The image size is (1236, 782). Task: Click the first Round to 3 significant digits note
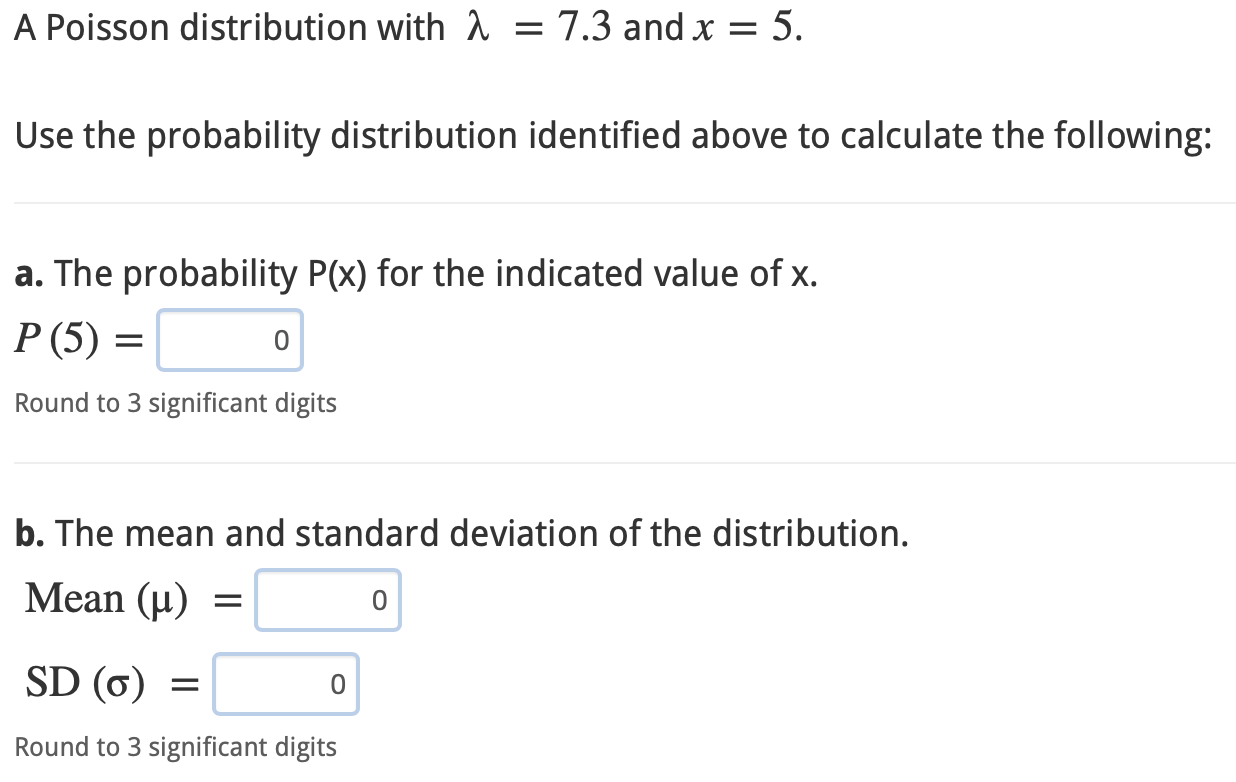click(x=176, y=403)
